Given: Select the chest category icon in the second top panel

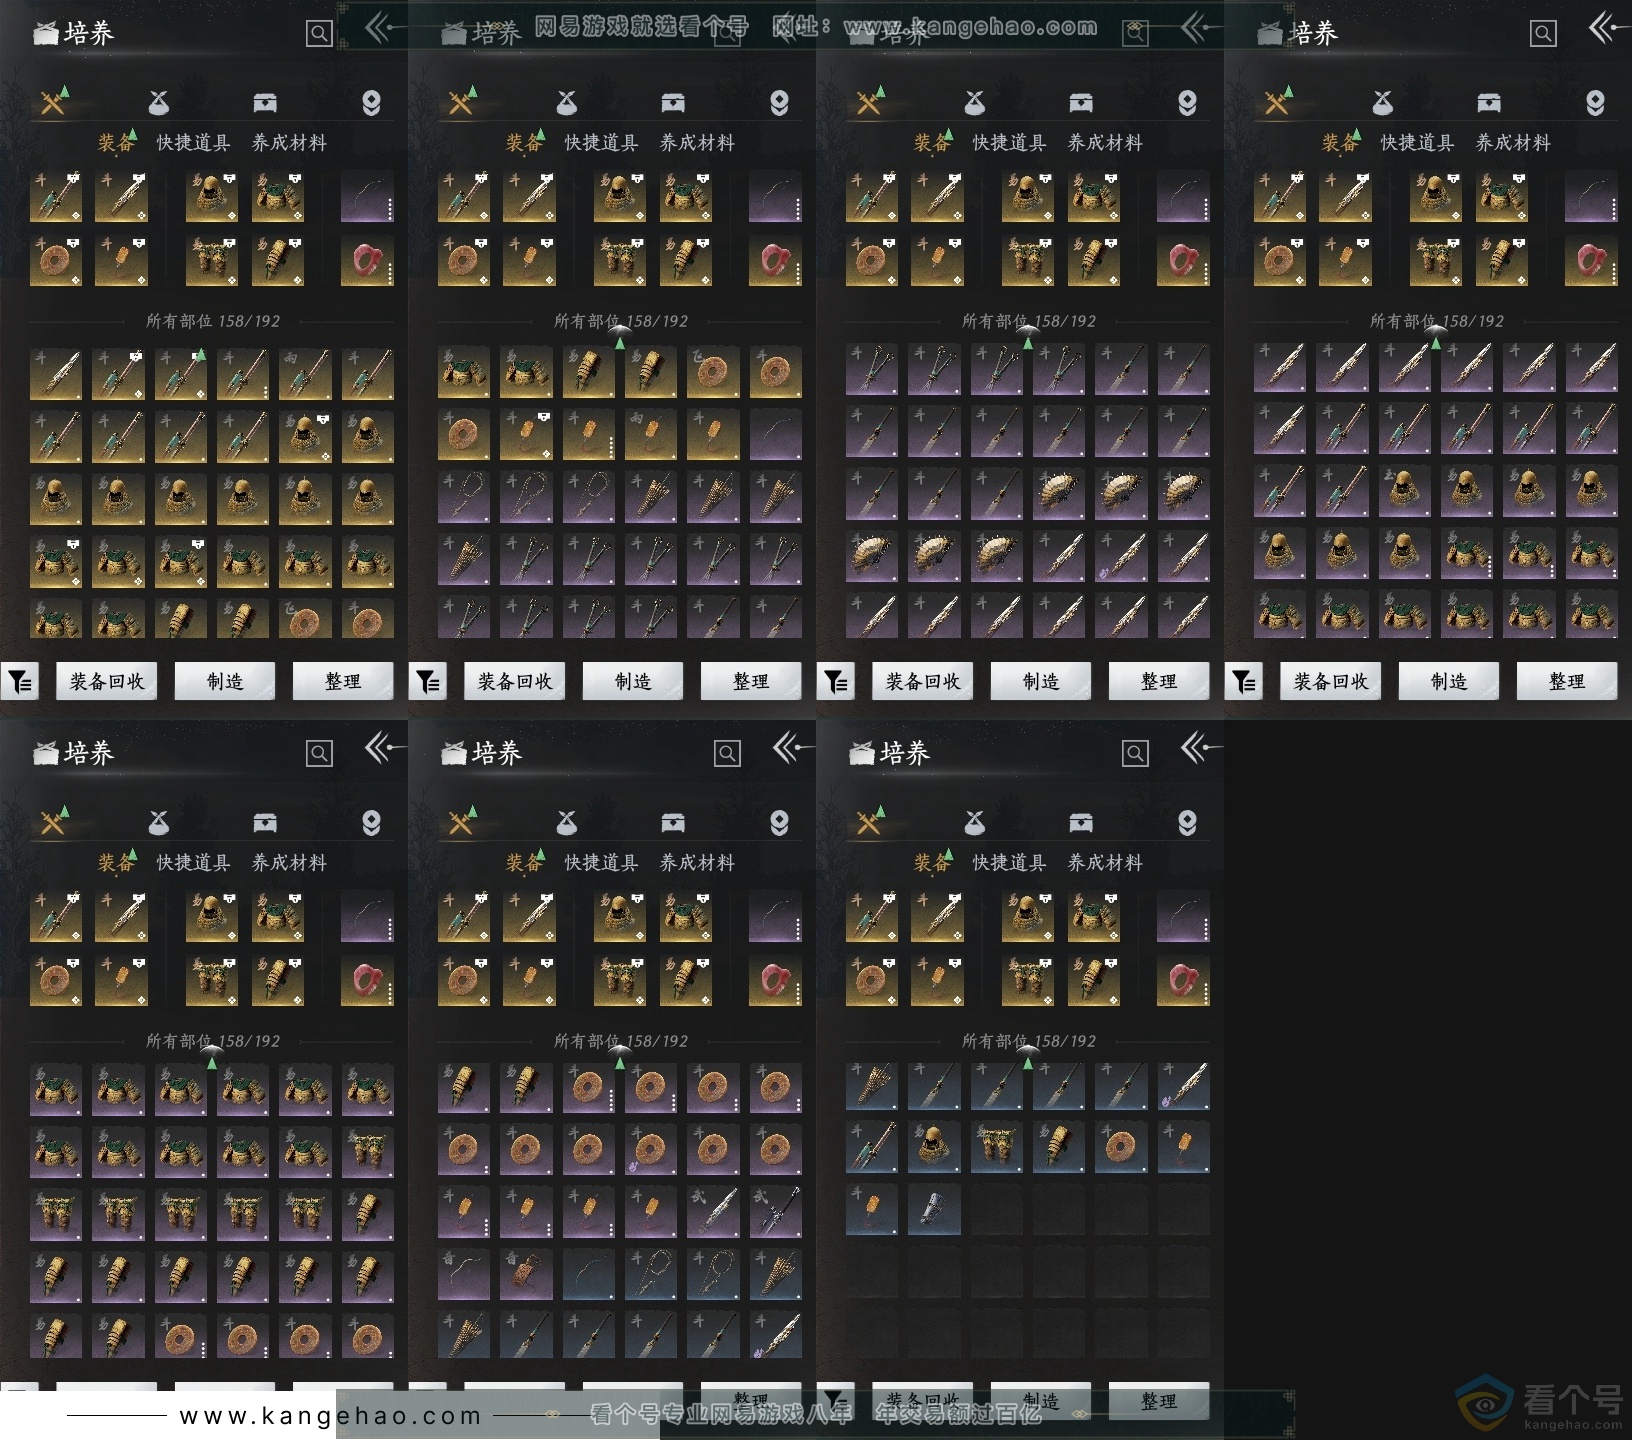Looking at the screenshot, I should tap(673, 103).
